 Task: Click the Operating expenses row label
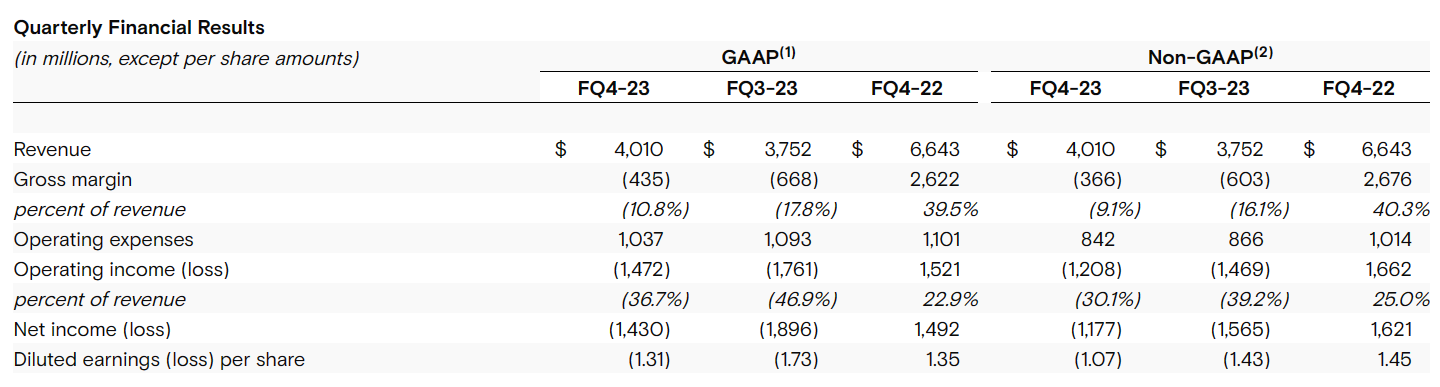(x=103, y=239)
